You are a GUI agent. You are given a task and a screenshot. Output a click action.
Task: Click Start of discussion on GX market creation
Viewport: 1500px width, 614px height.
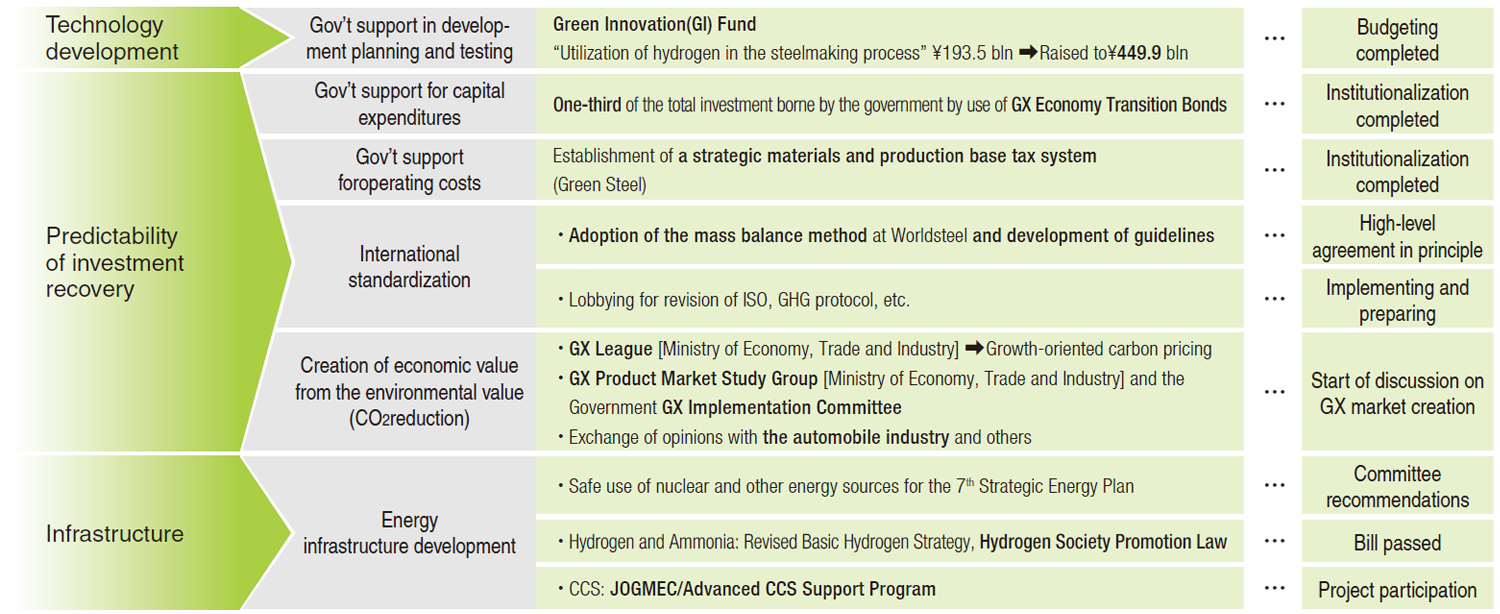1397,393
